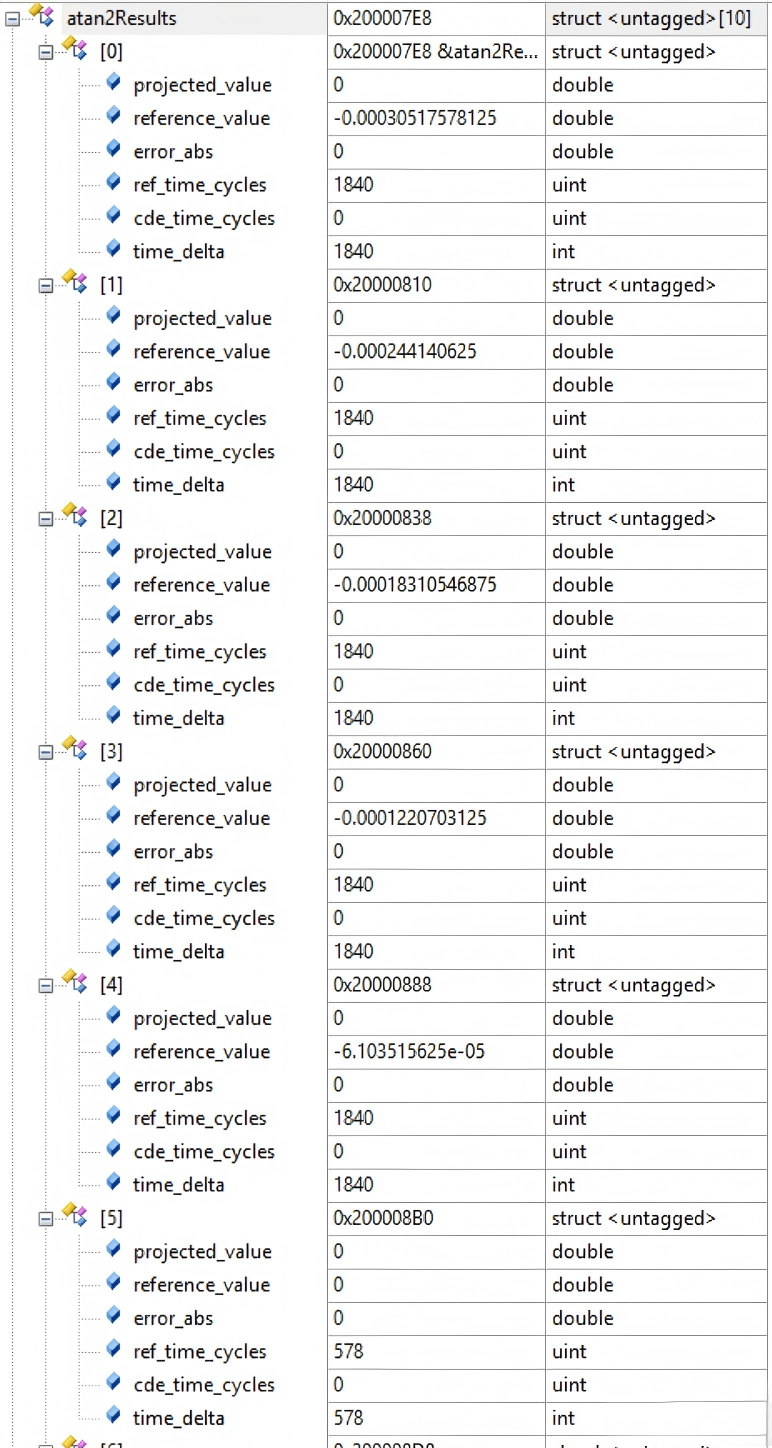Click the 578 value of [5] ref_time_cycles
This screenshot has height=1448, width=772.
tap(348, 1351)
